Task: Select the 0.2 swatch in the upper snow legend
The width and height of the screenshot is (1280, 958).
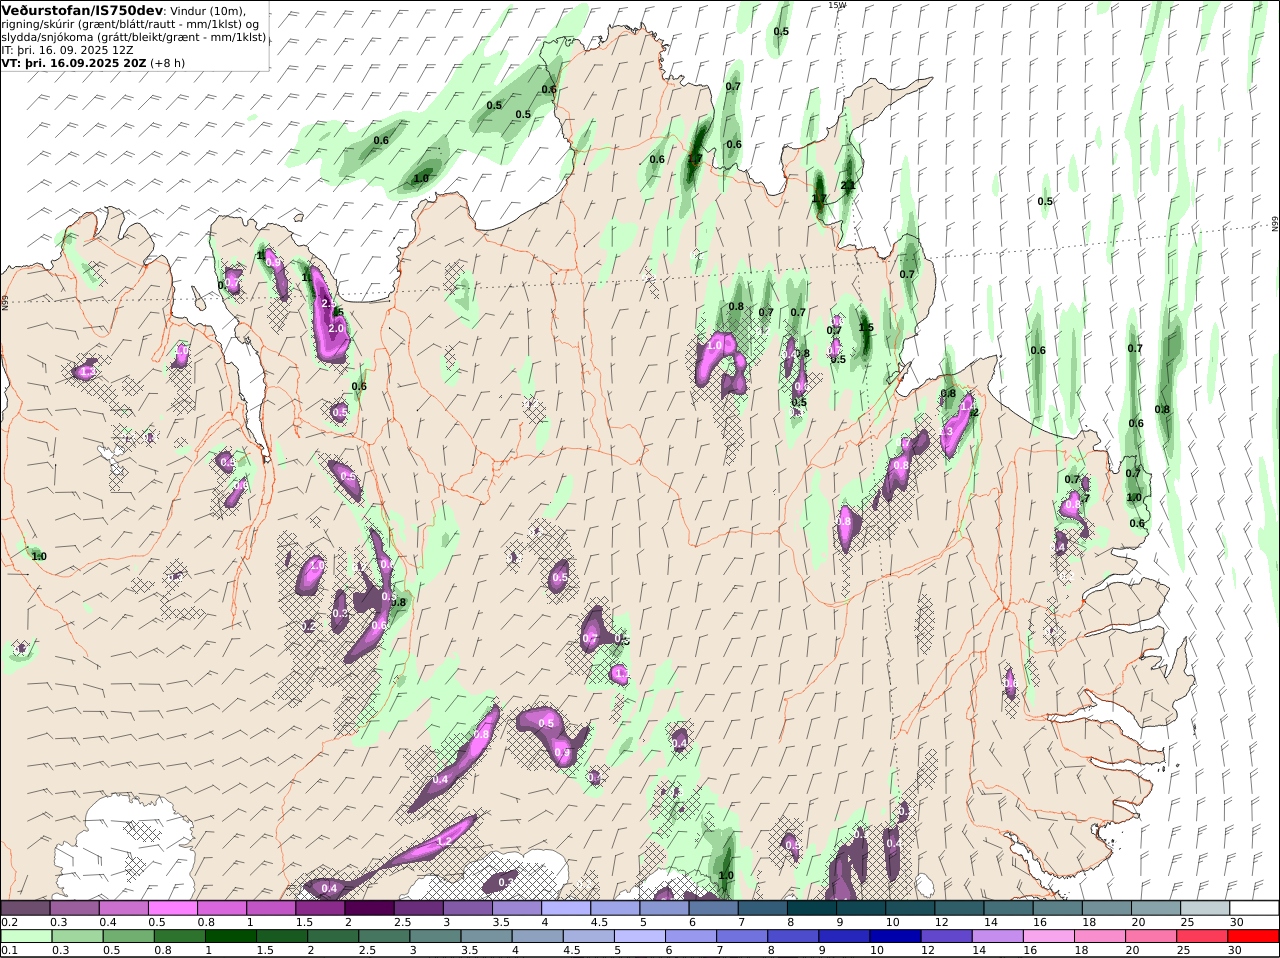Action: (x=25, y=908)
